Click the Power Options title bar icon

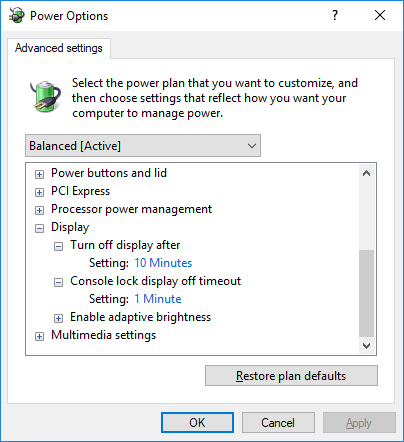coord(16,15)
